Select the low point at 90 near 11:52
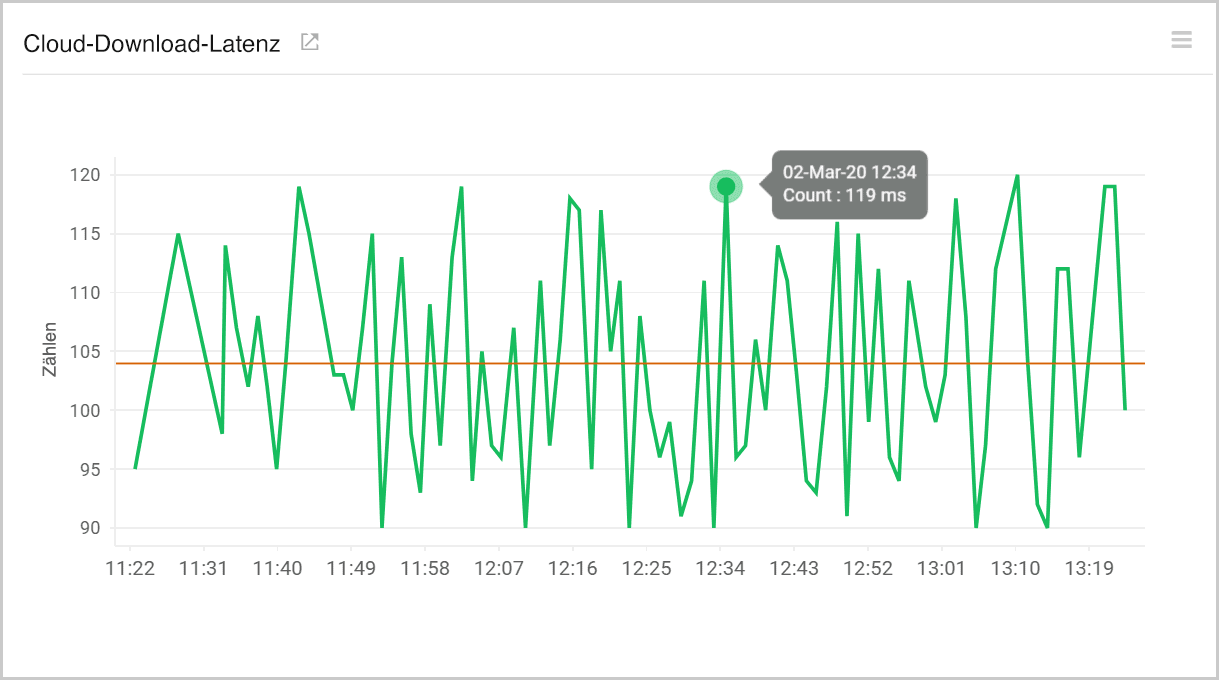Image resolution: width=1219 pixels, height=680 pixels. point(381,526)
